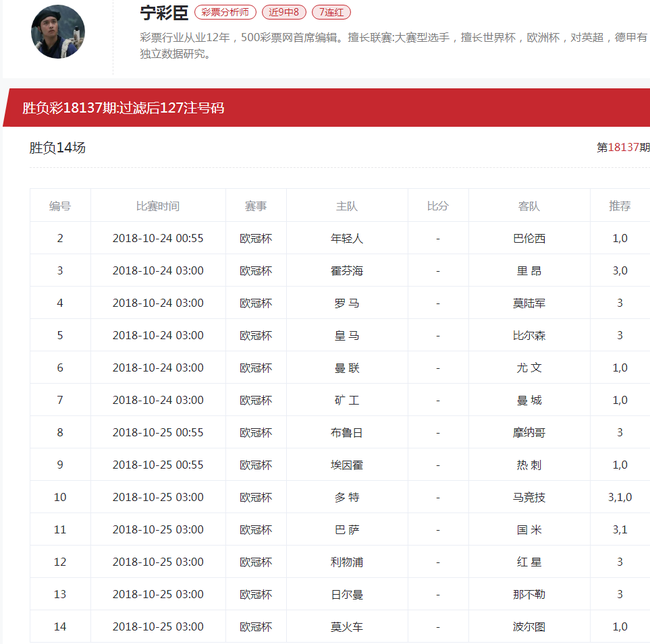Select home team 矿工
This screenshot has height=644, width=650.
pos(347,400)
